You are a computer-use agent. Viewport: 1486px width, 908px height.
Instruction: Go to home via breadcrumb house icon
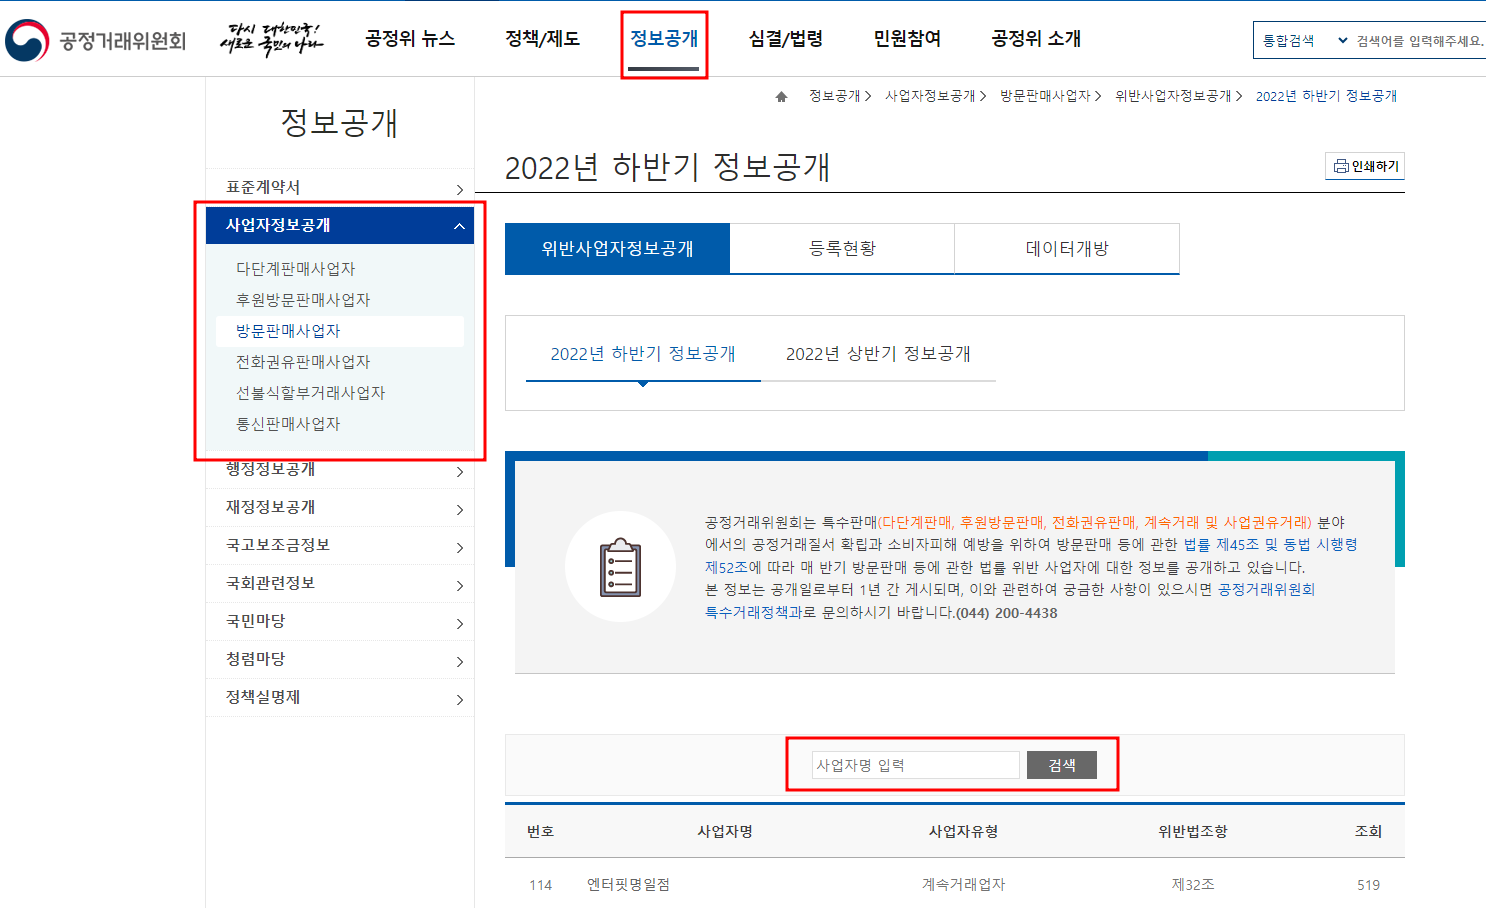(782, 96)
